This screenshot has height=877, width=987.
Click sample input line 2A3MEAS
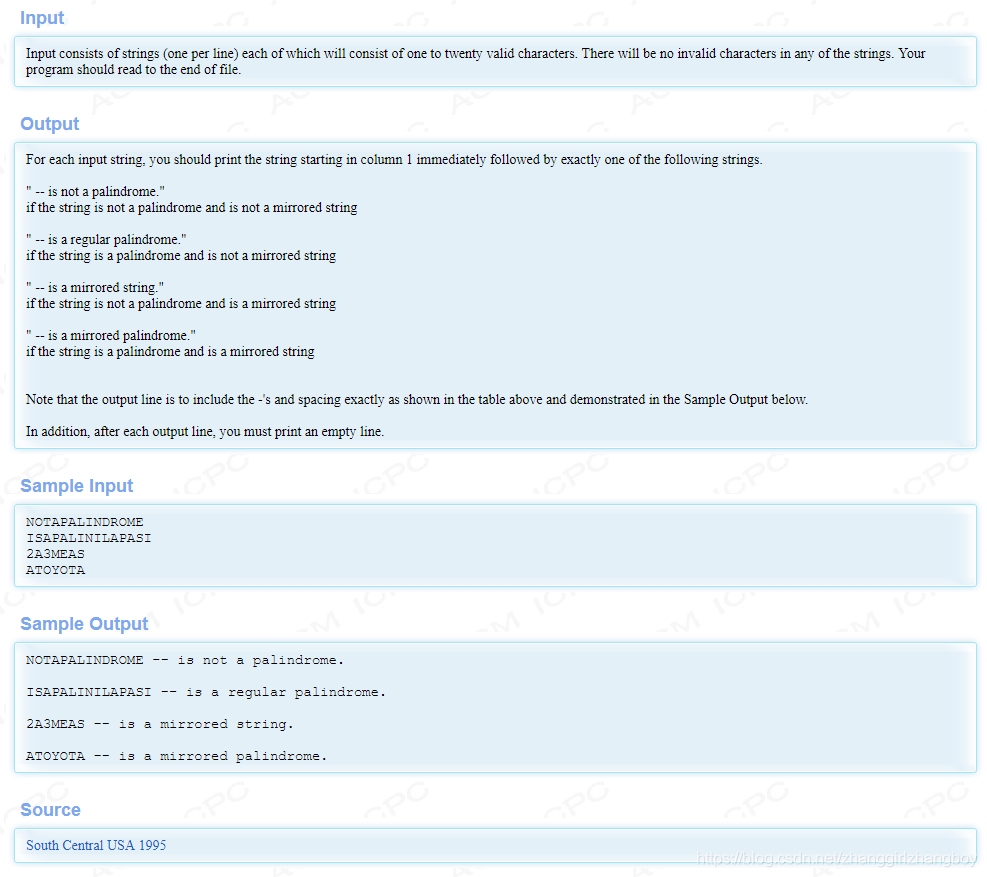point(55,554)
